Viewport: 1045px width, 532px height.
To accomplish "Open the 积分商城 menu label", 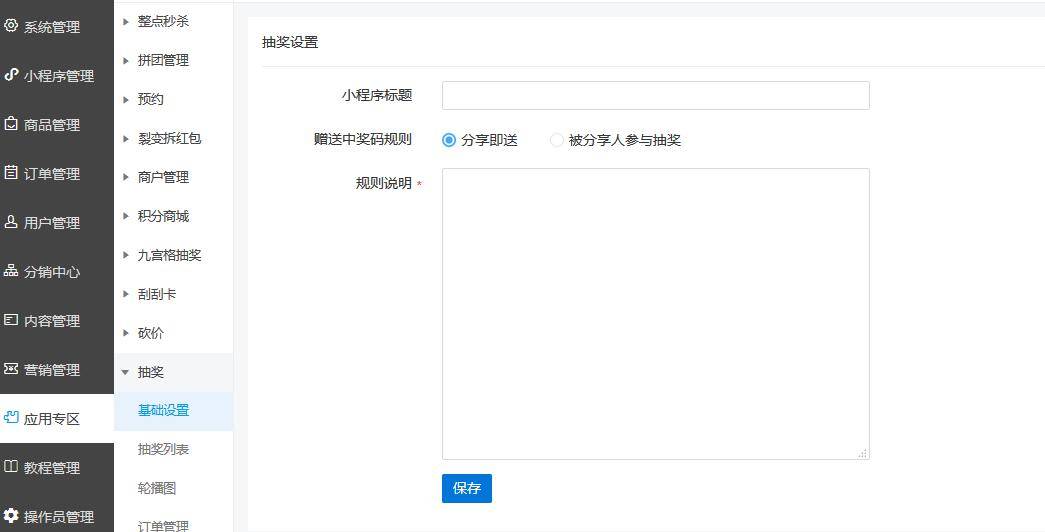I will coord(163,216).
